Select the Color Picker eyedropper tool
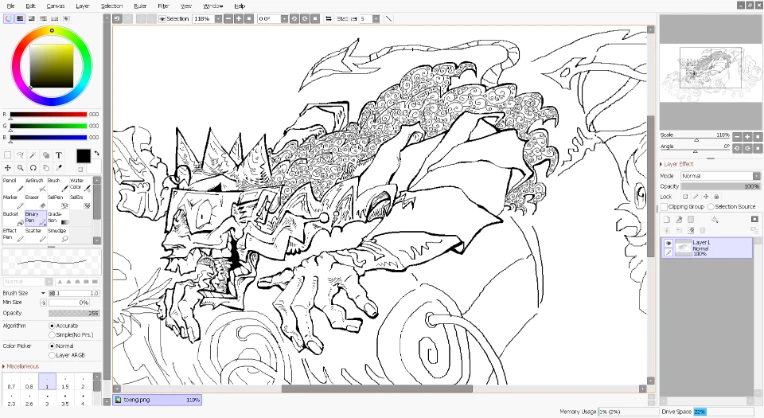 point(58,168)
